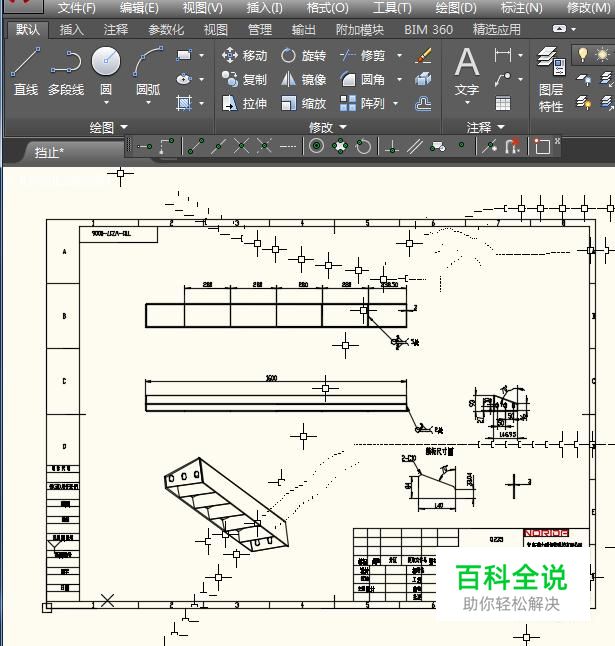This screenshot has width=615, height=646.
Task: Click the rectangle draw tool icon
Action: pos(184,55)
